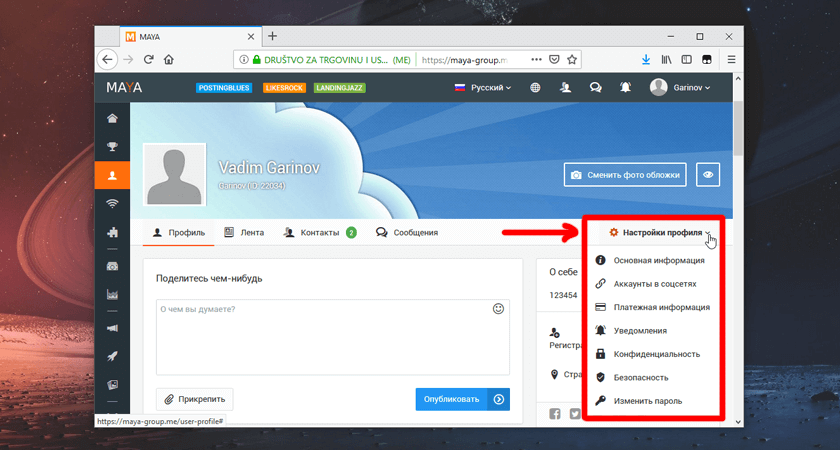Open the puzzle piece icon in sidebar

tap(112, 232)
